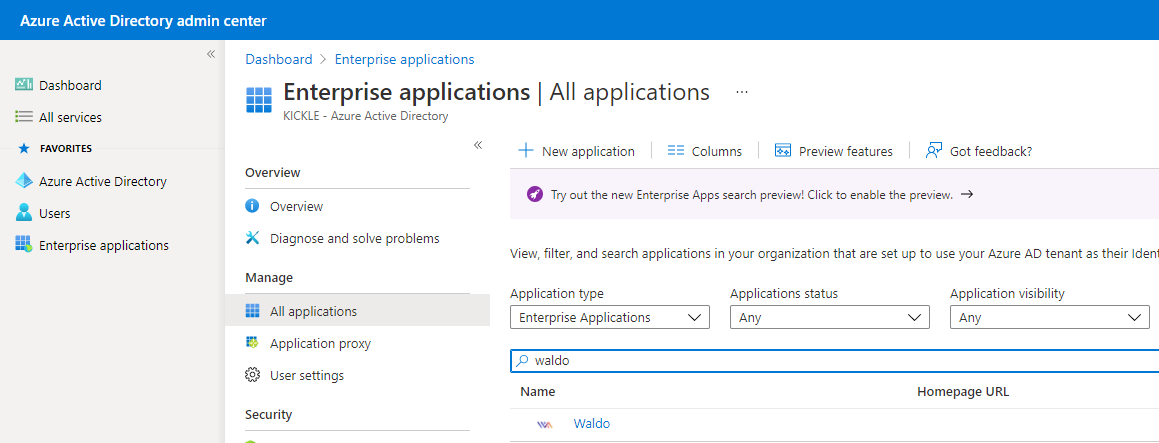
Task: Open Application proxy menu item
Action: pyautogui.click(x=320, y=343)
